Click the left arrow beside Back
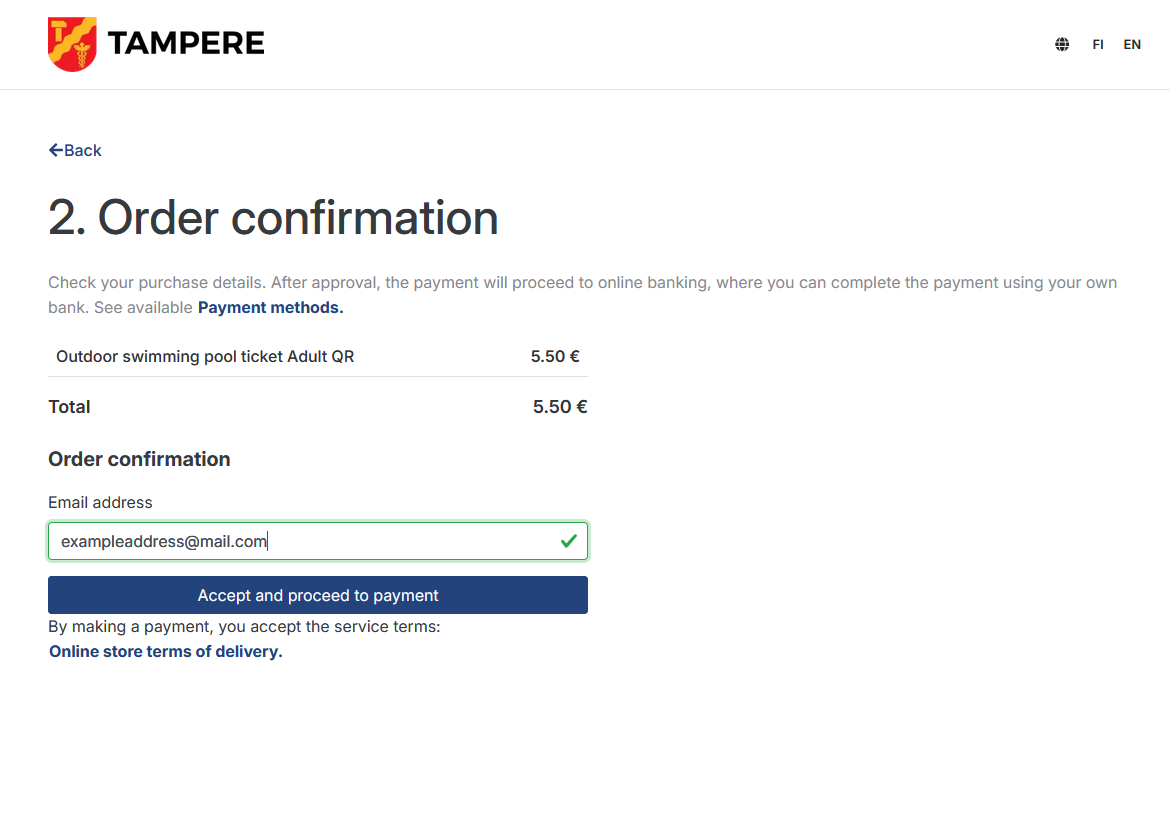This screenshot has width=1170, height=830. [56, 150]
